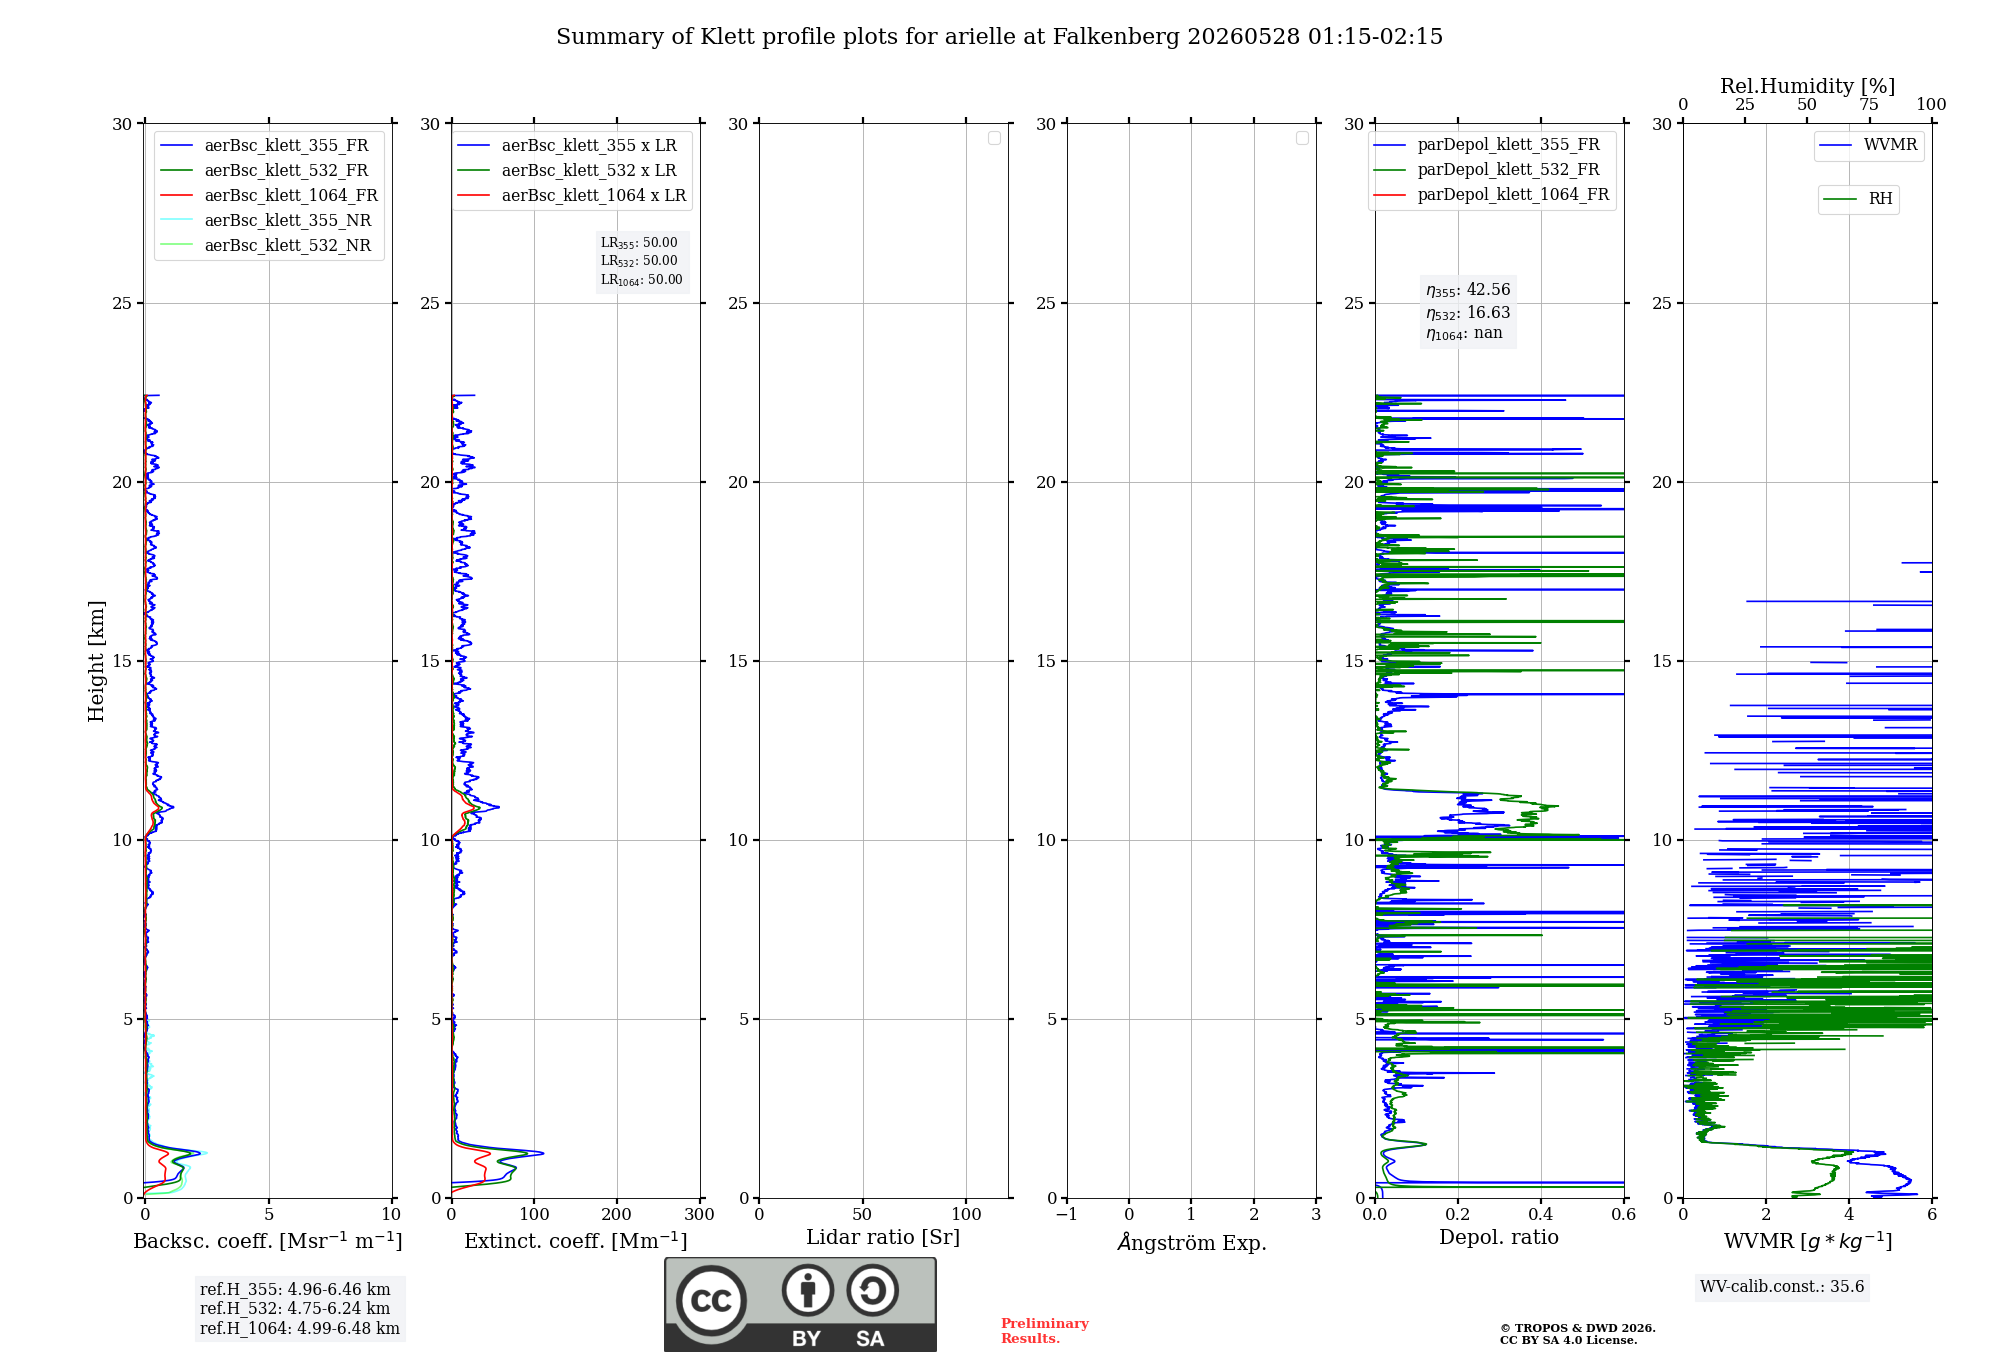Viewport: 2000px width, 1360px height.
Task: Click the aerBsc_klett_355_FR legend entry
Action: (x=265, y=146)
